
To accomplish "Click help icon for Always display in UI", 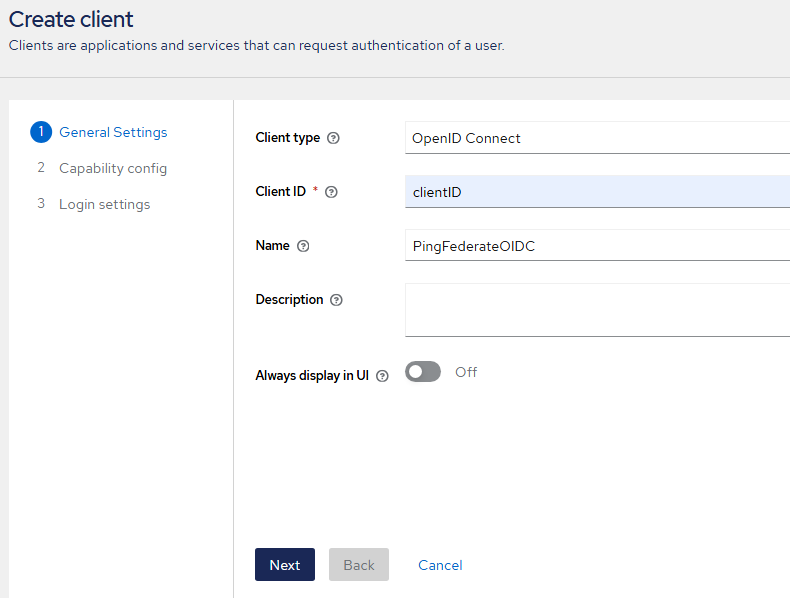I will (x=382, y=376).
